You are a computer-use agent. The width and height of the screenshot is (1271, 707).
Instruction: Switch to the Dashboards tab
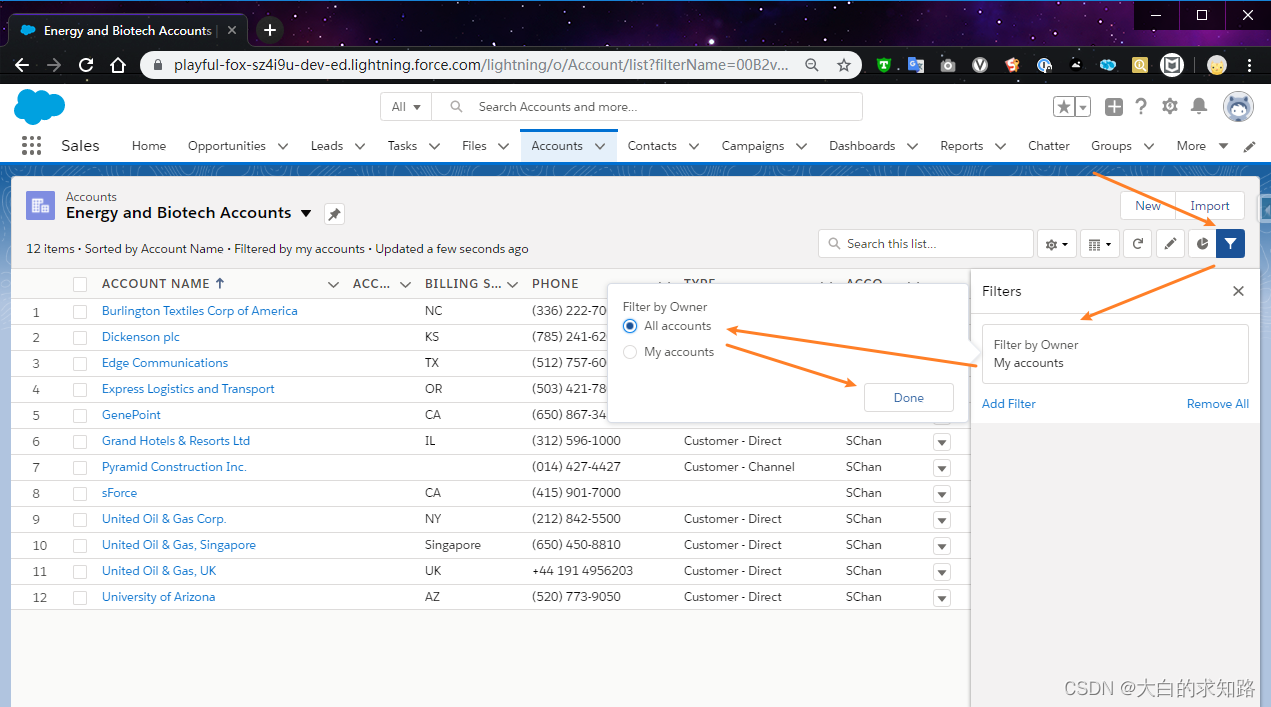[x=862, y=146]
